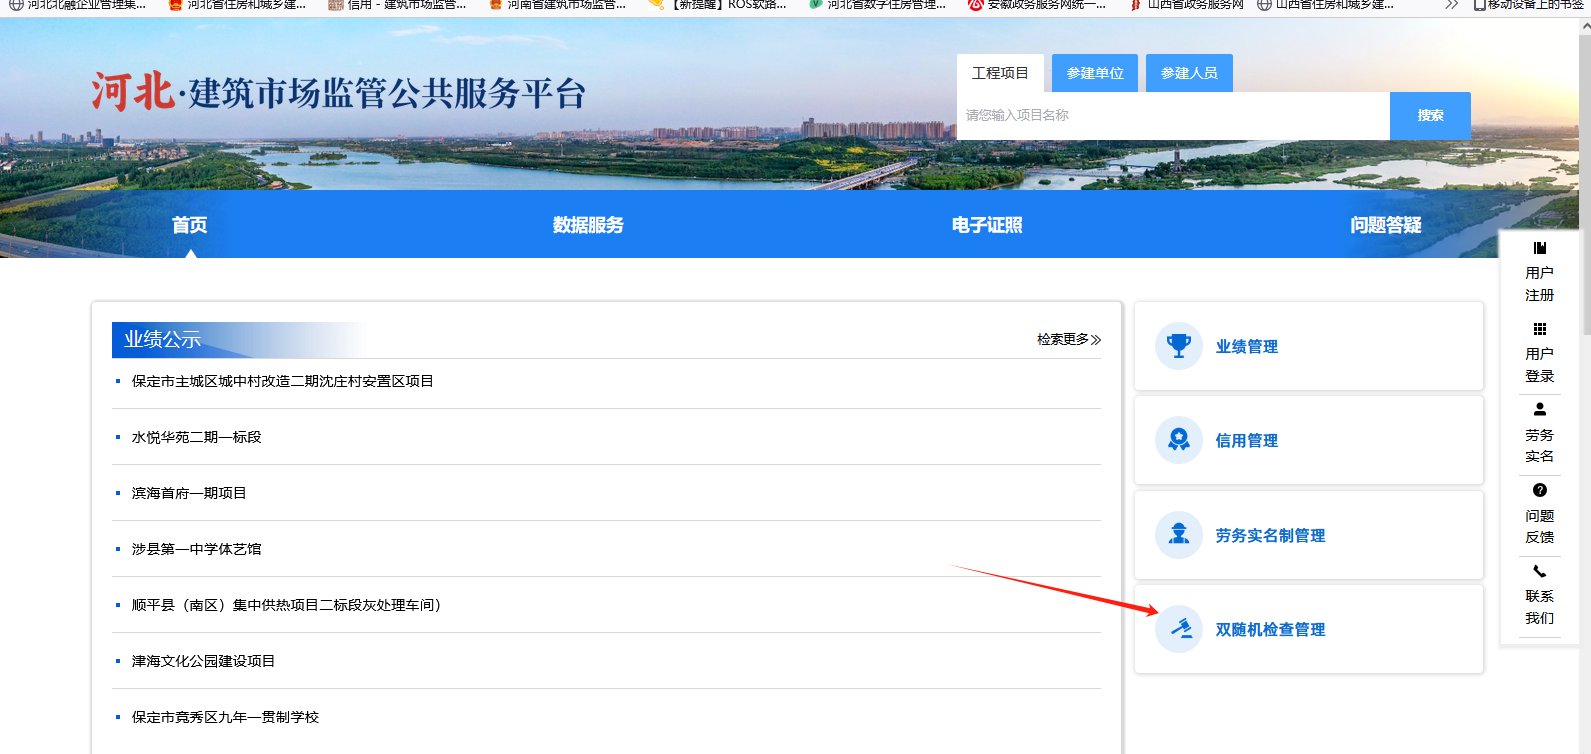Image resolution: width=1591 pixels, height=754 pixels.
Task: Open the 保定市竞秀区九年一贯制学校 entry
Action: pos(226,717)
